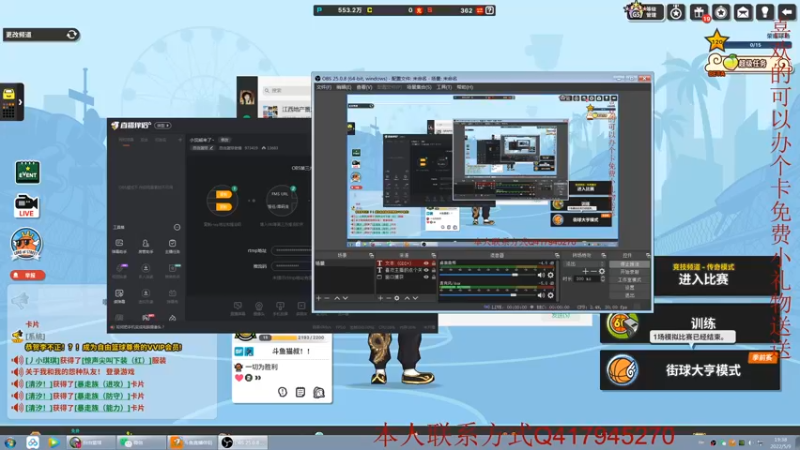The image size is (800, 450).
Task: Move OBS source up with arrow
Action: pos(407,298)
